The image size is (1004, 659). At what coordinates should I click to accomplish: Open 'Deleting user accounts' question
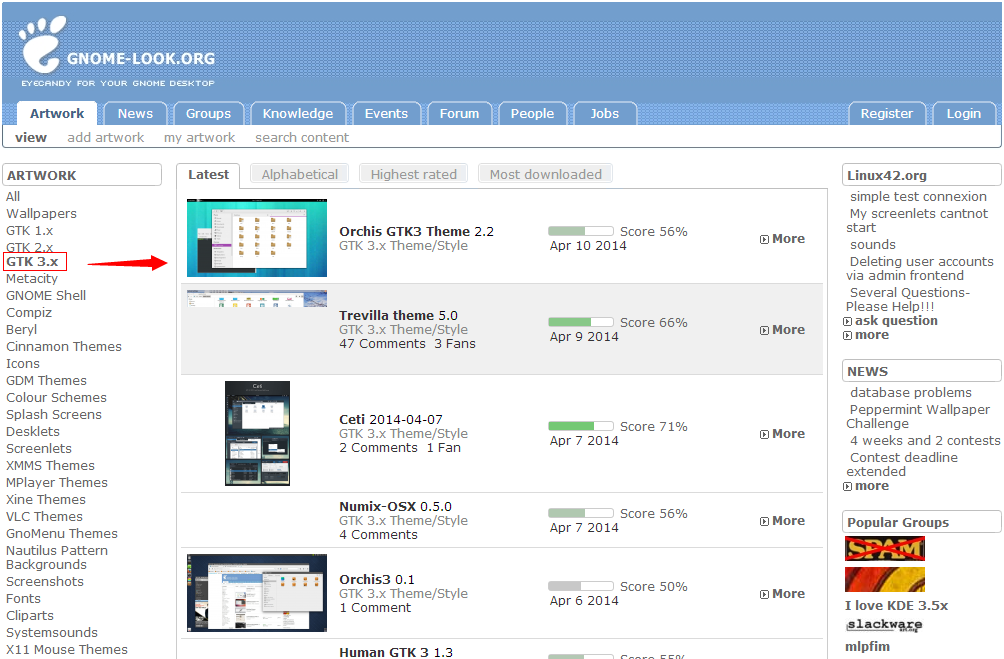(x=920, y=268)
